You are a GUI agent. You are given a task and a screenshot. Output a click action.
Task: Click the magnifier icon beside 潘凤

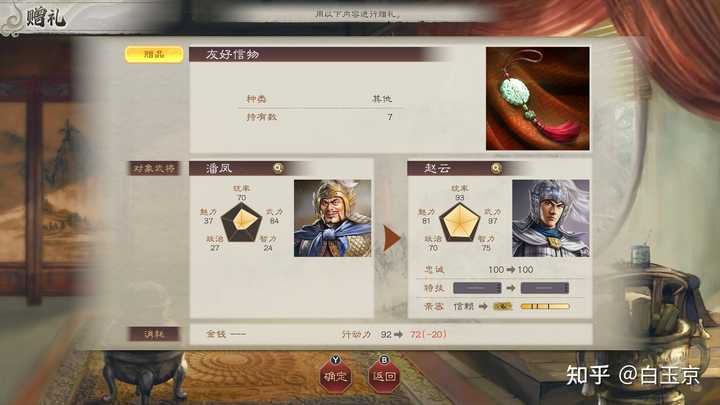278,168
